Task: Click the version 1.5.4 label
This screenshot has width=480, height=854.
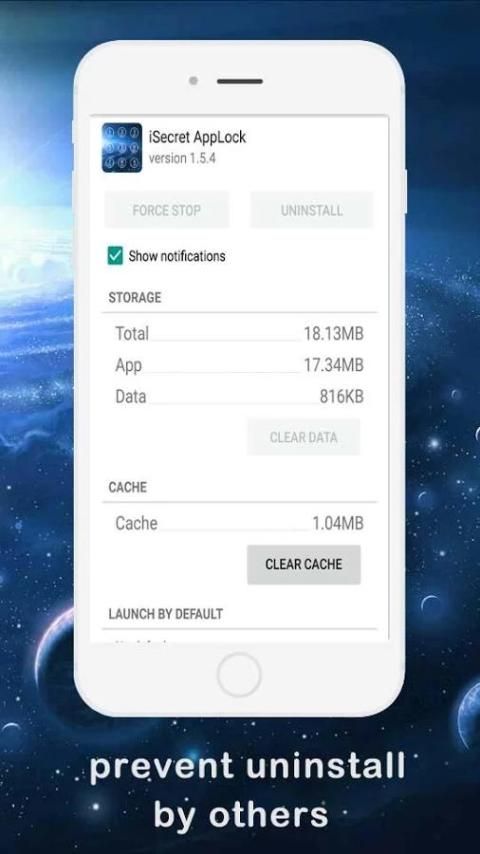Action: coord(182,158)
